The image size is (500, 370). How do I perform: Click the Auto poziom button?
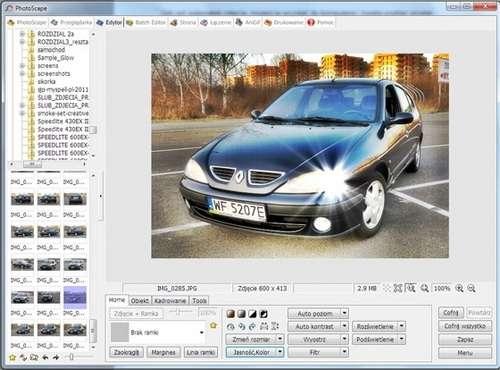(315, 313)
